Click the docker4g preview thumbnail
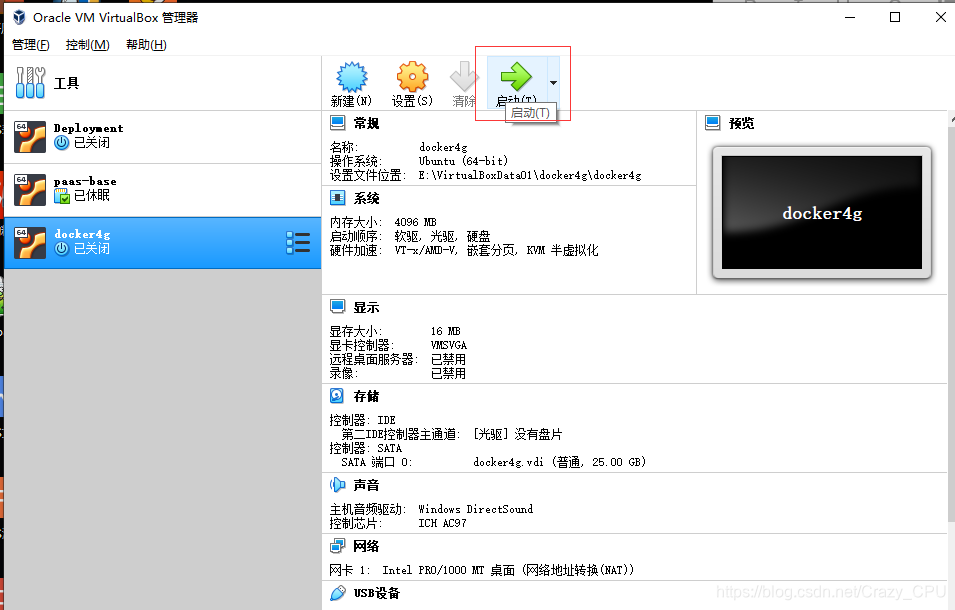 click(x=822, y=212)
